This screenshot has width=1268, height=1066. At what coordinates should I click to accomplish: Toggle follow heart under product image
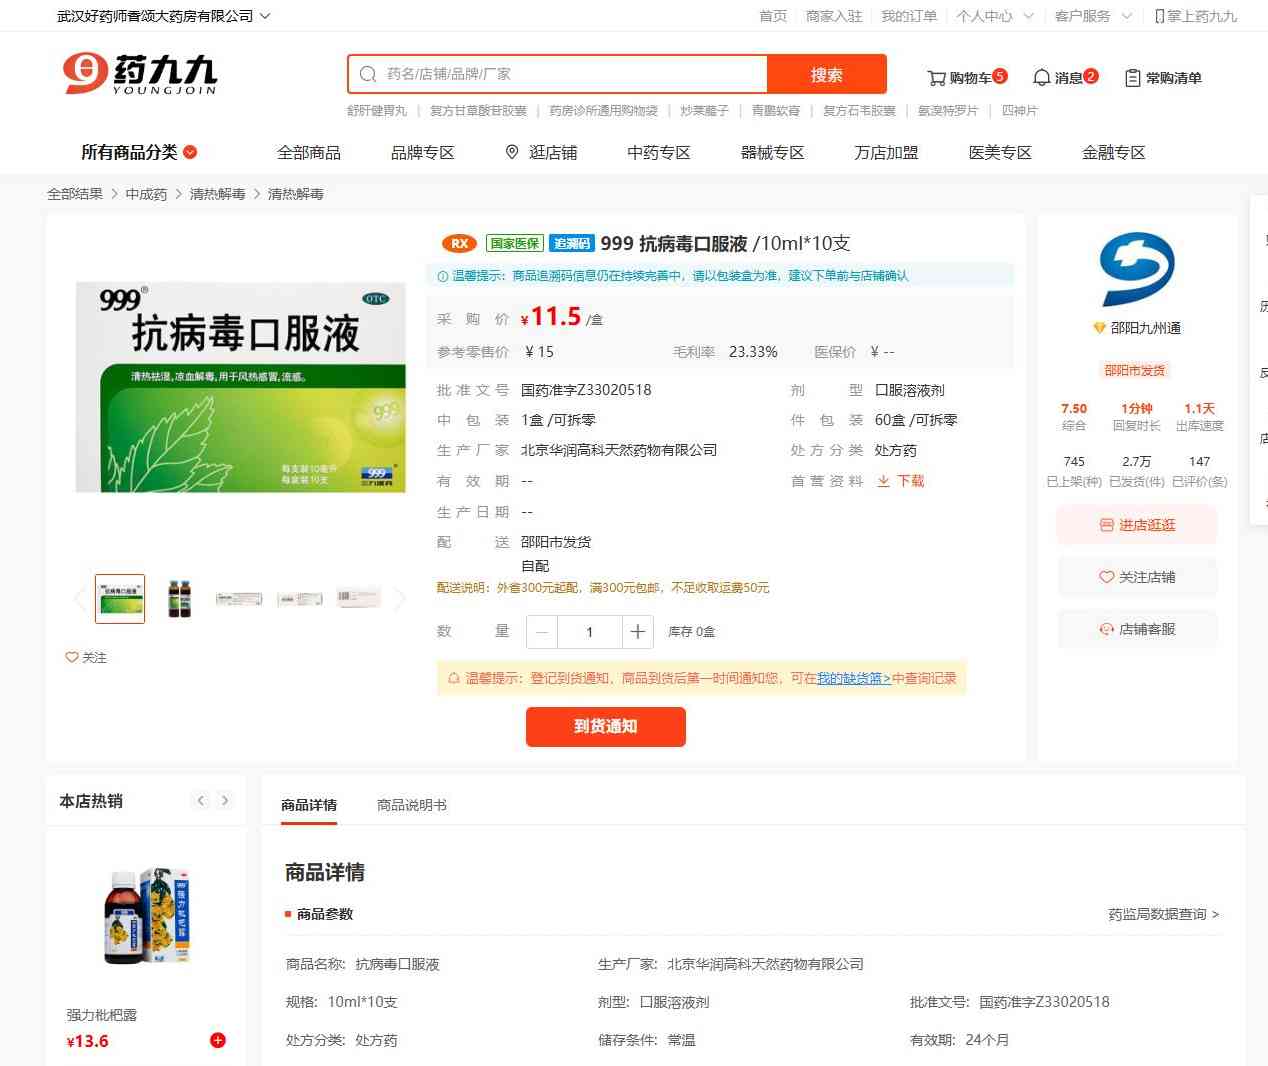tap(72, 657)
